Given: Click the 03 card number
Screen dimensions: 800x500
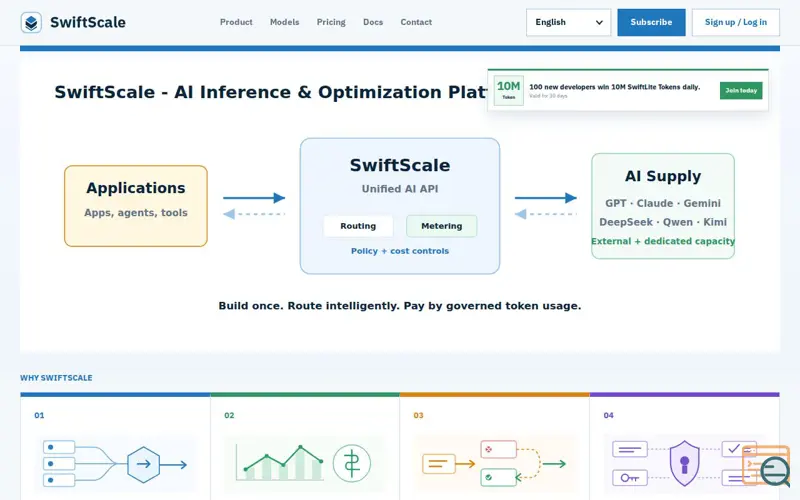Looking at the screenshot, I should tap(418, 415).
